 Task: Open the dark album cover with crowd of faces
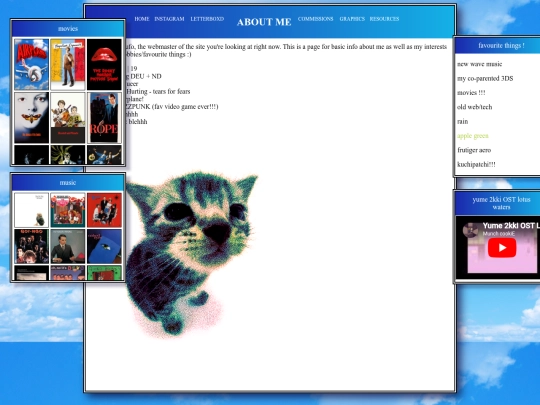(31, 247)
